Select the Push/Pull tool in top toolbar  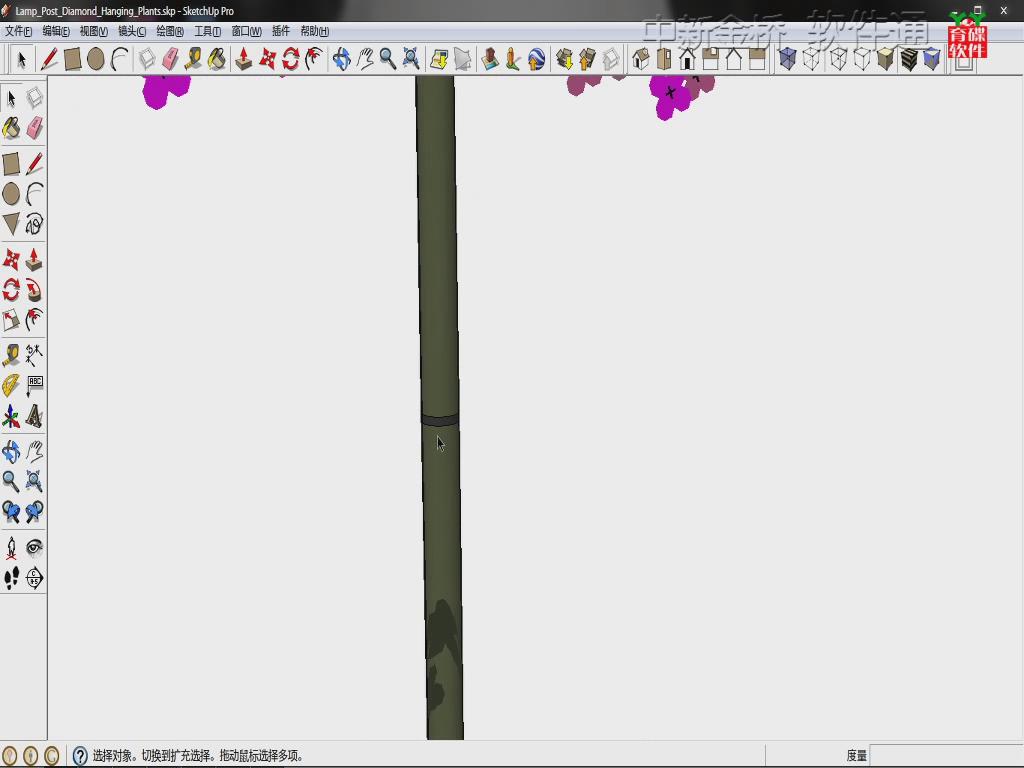(x=244, y=59)
